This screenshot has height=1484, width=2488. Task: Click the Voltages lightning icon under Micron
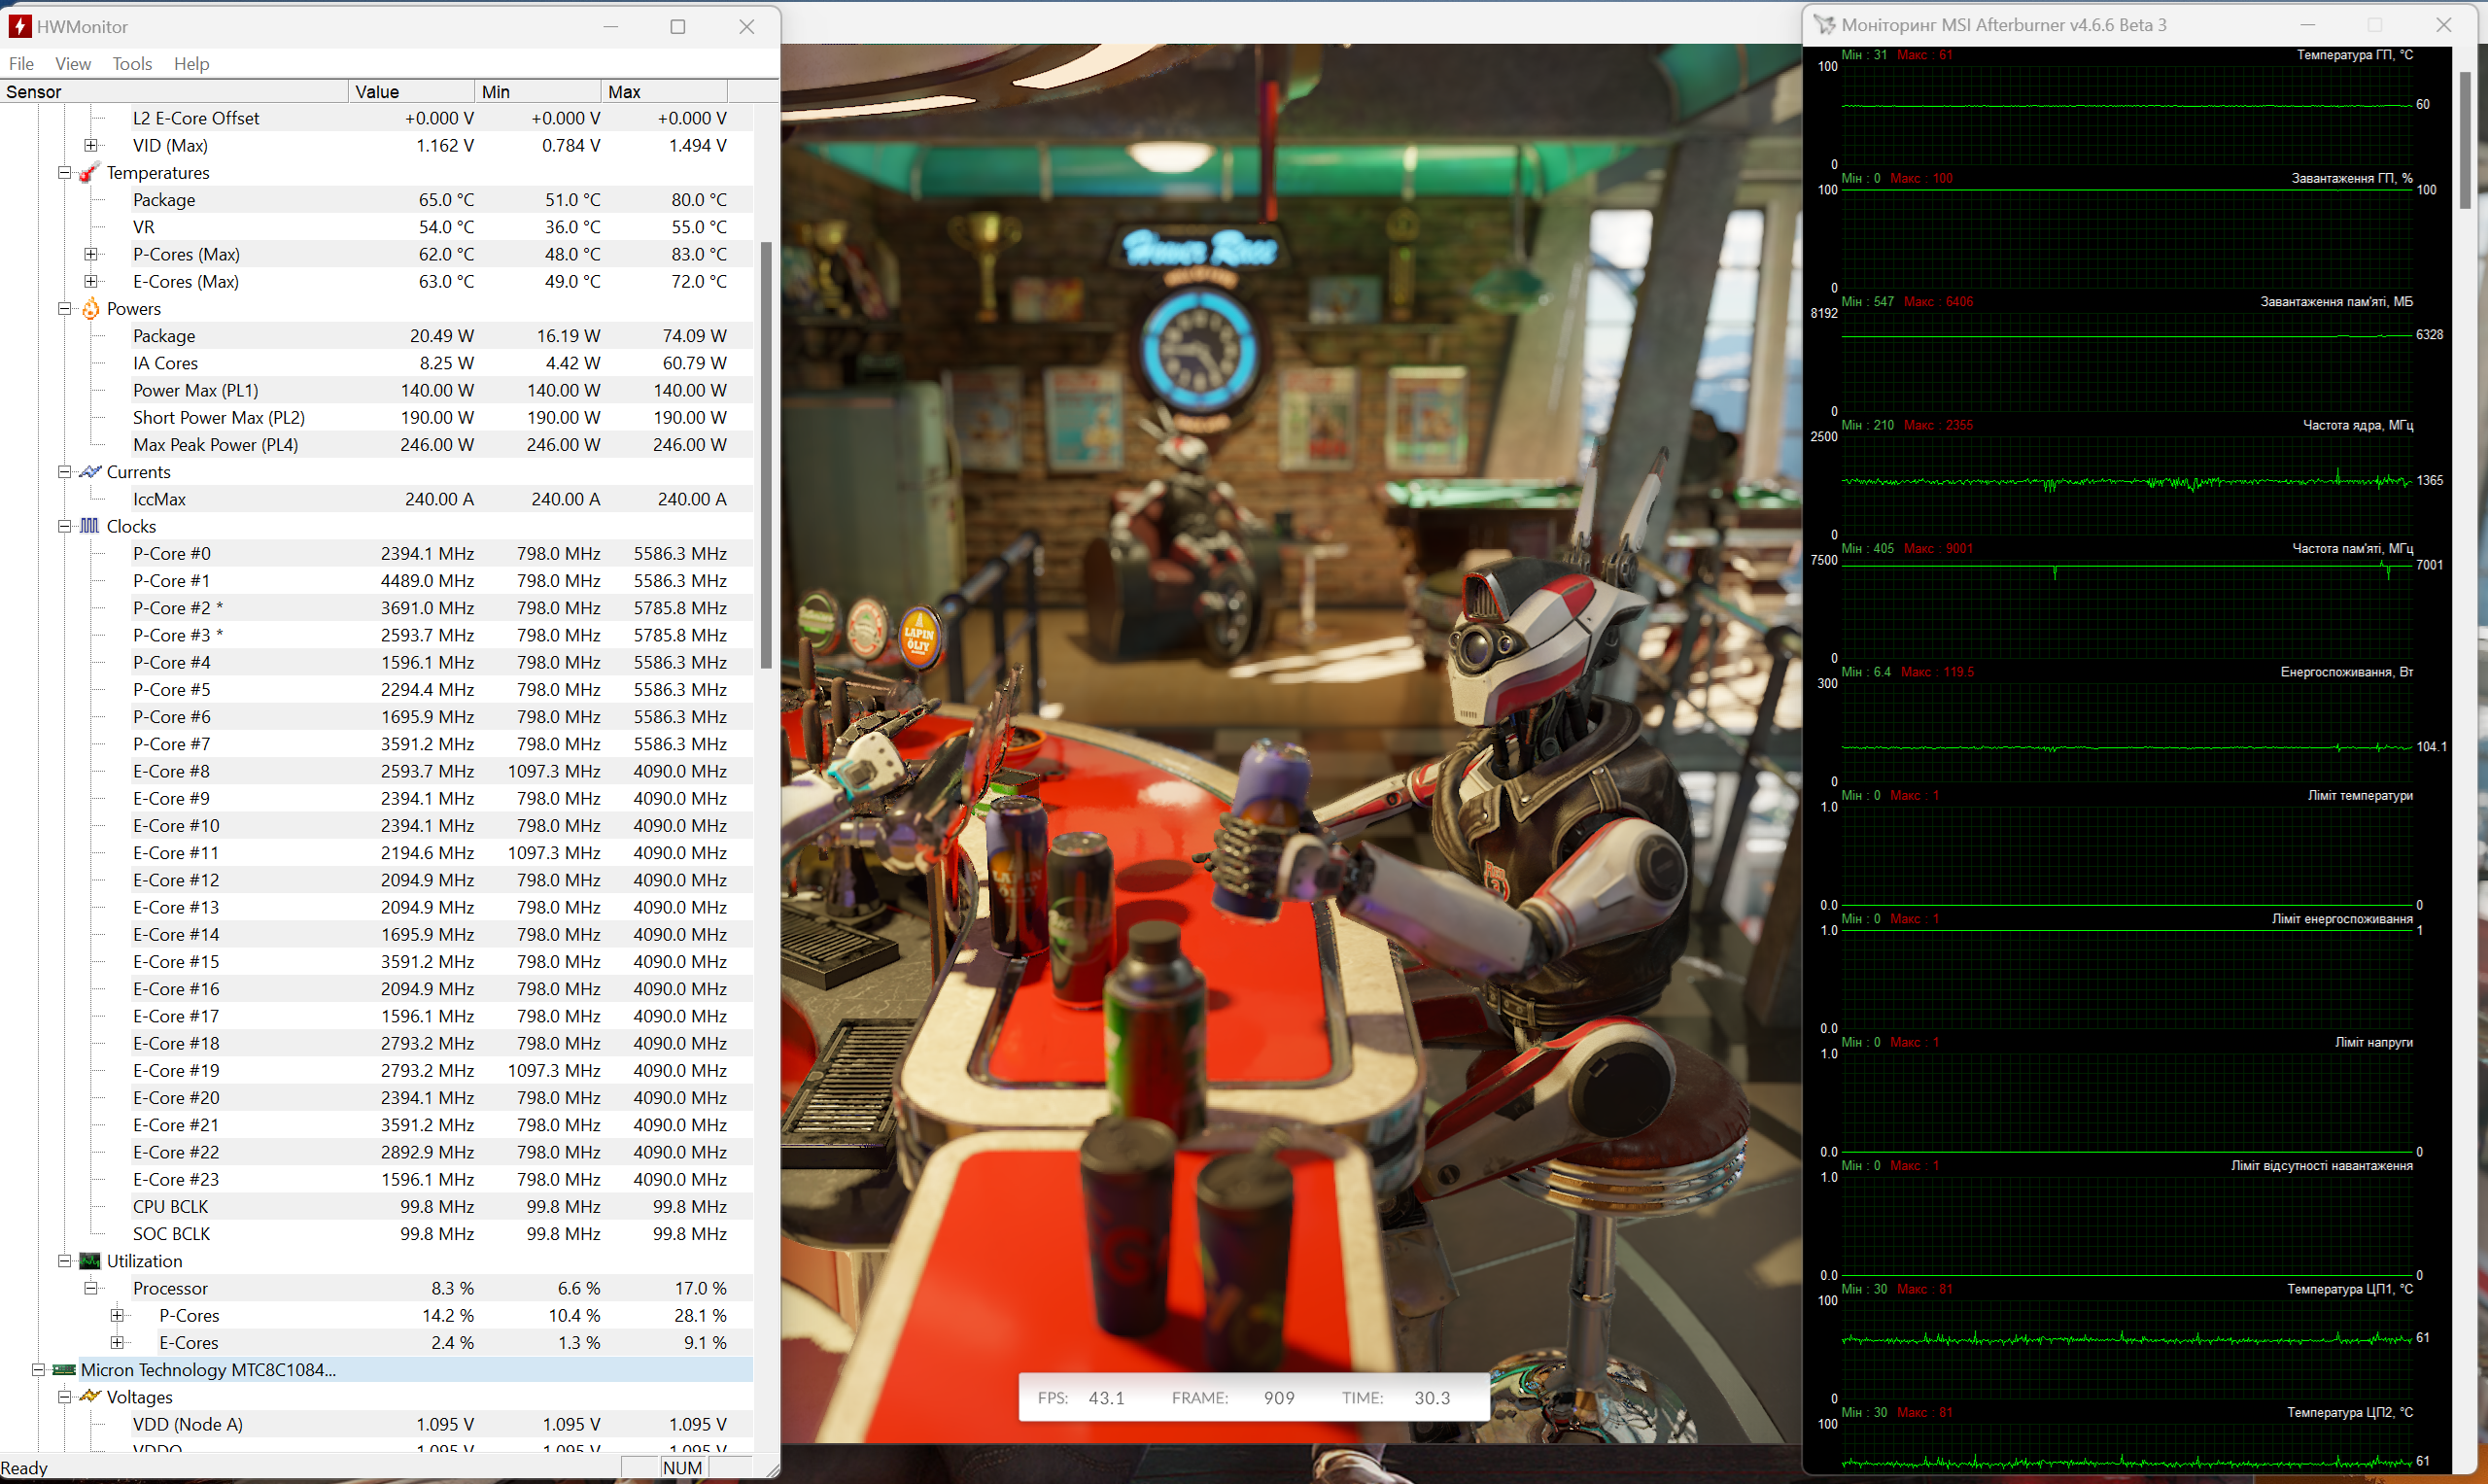pyautogui.click(x=90, y=1397)
